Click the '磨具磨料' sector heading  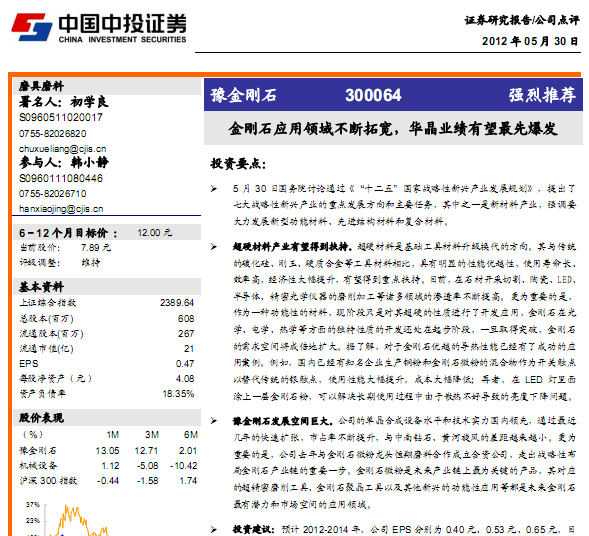(41, 86)
